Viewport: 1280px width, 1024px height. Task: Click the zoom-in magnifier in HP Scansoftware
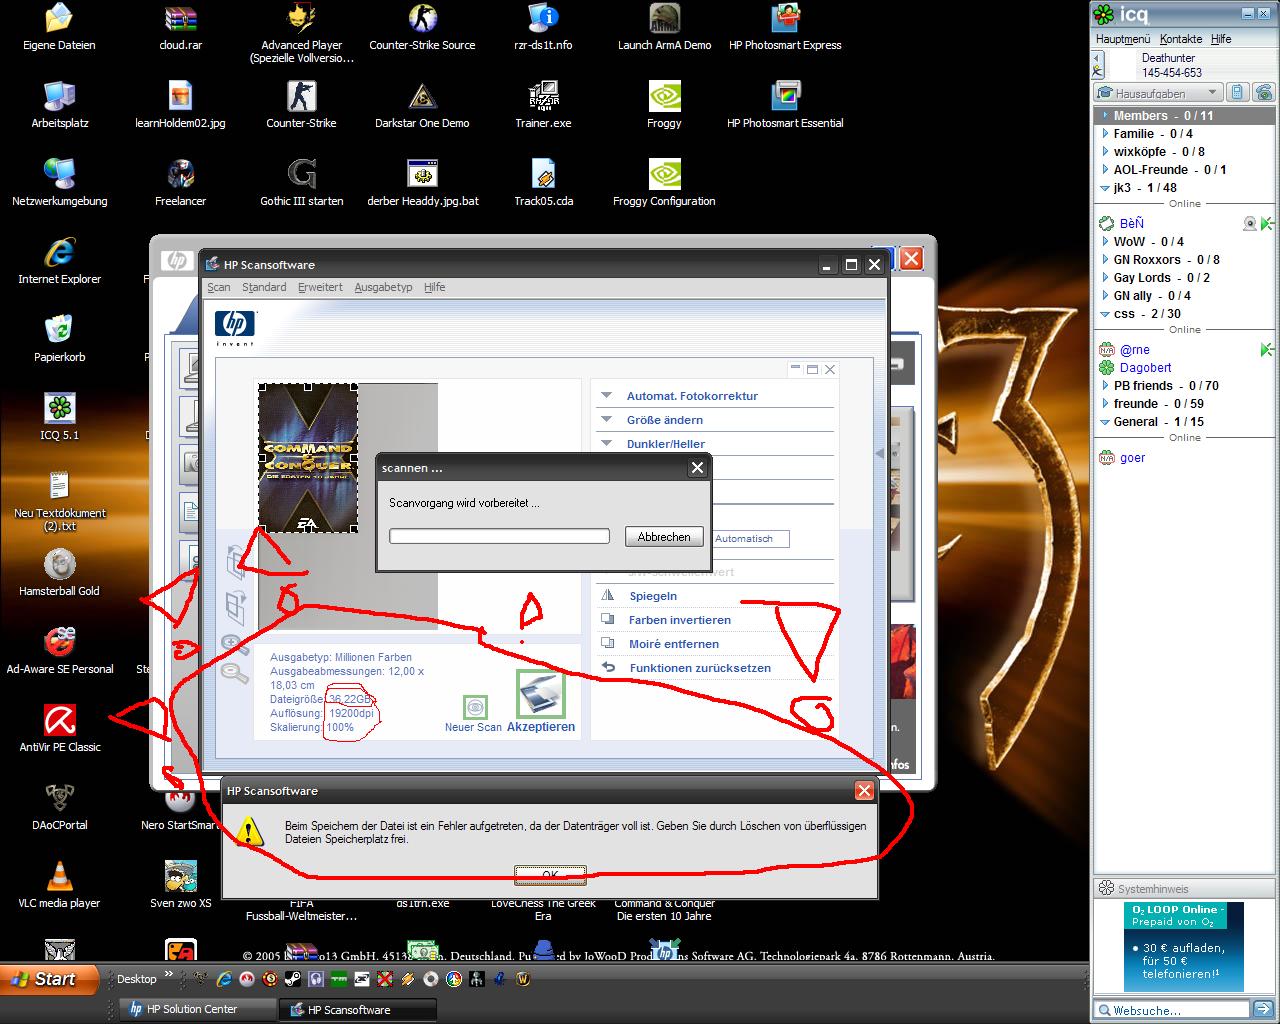tap(234, 646)
